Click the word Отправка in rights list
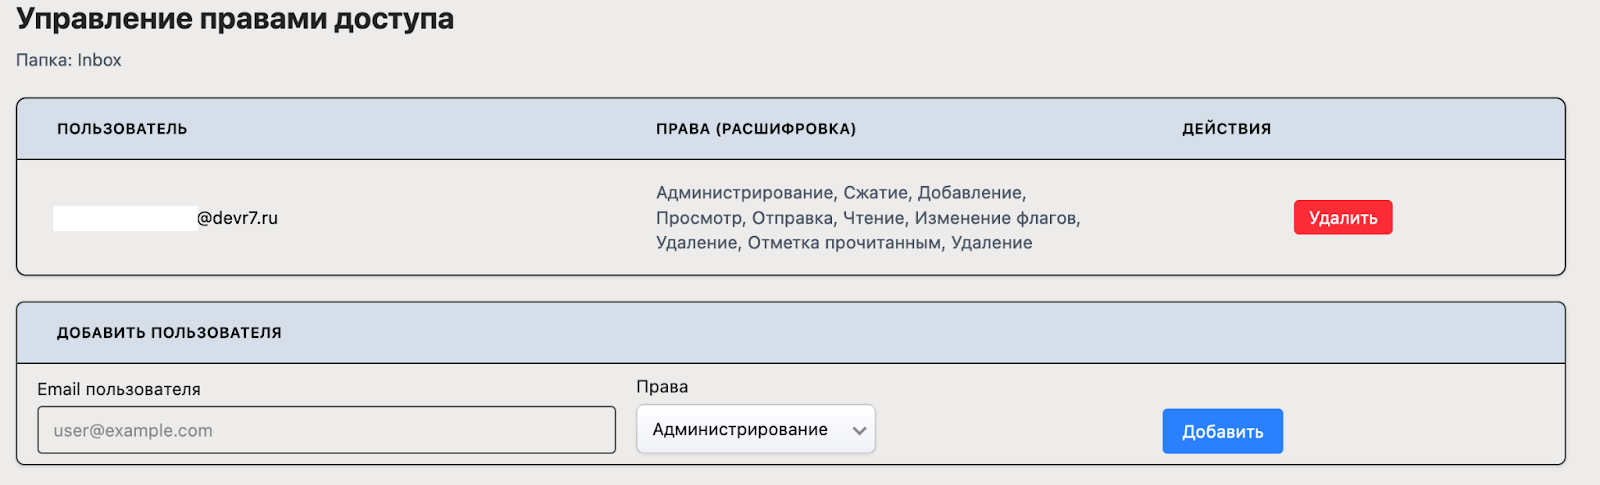1600x485 pixels. [x=792, y=218]
